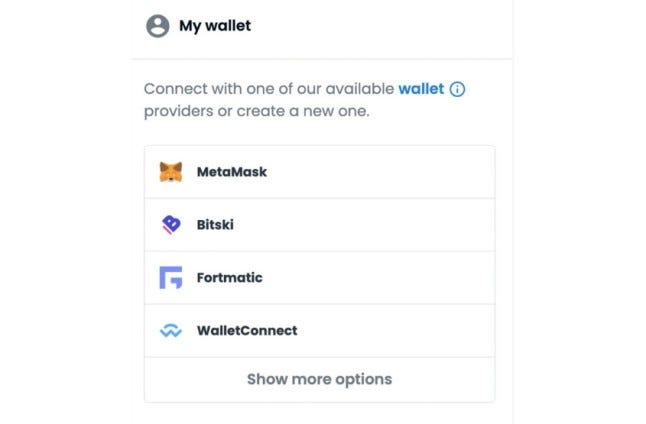Pick the Fortmatic label text
The height and width of the screenshot is (424, 646).
coord(229,278)
